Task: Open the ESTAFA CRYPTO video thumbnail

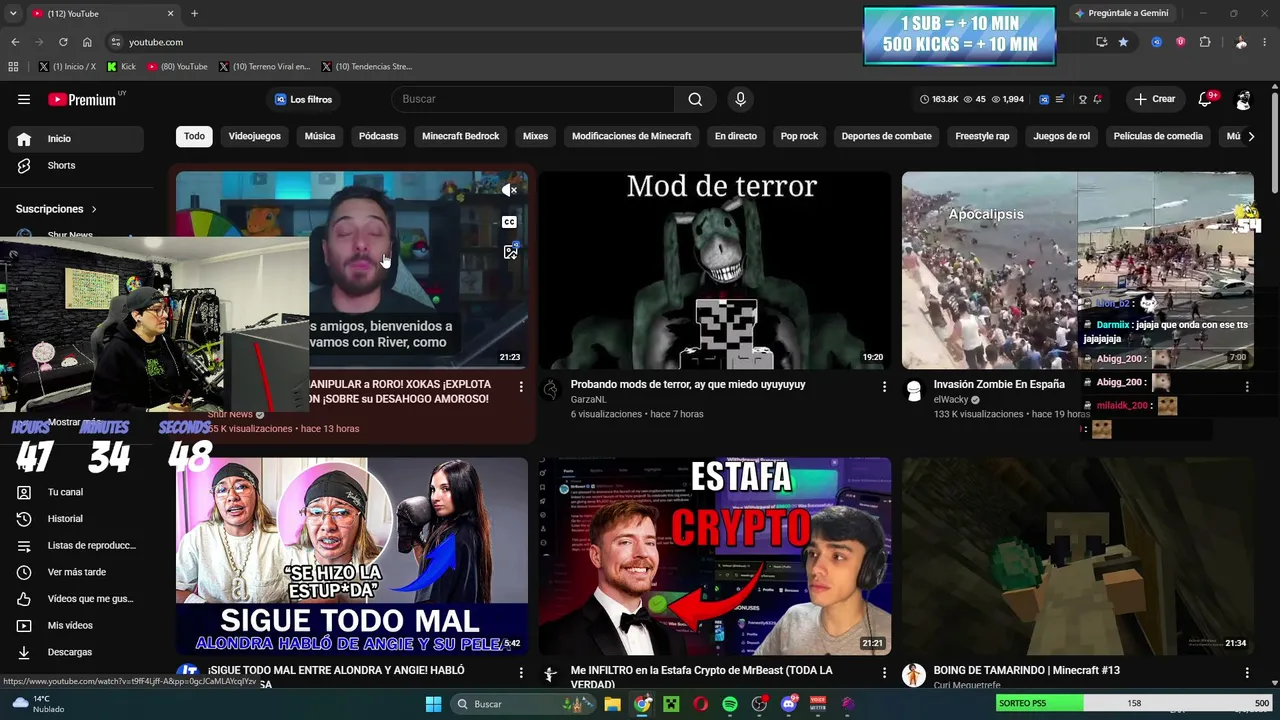Action: click(714, 557)
